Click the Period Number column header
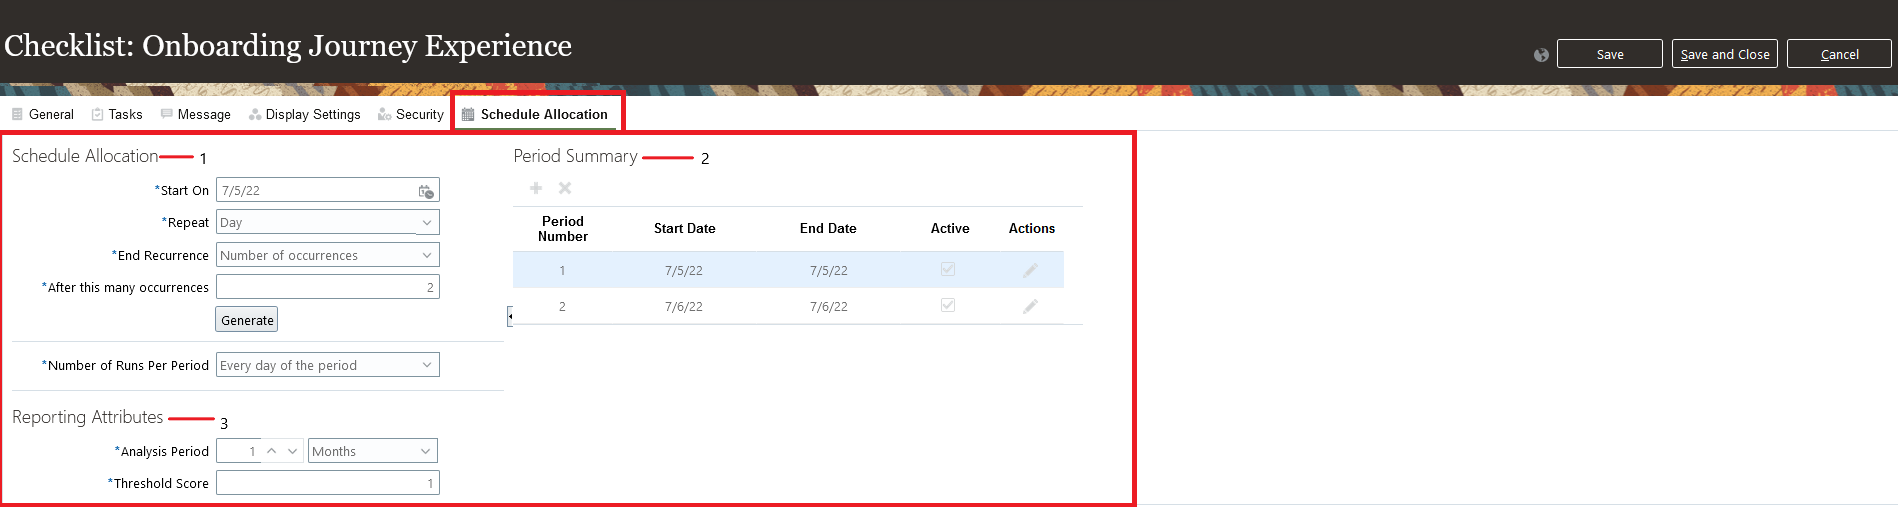 563,229
